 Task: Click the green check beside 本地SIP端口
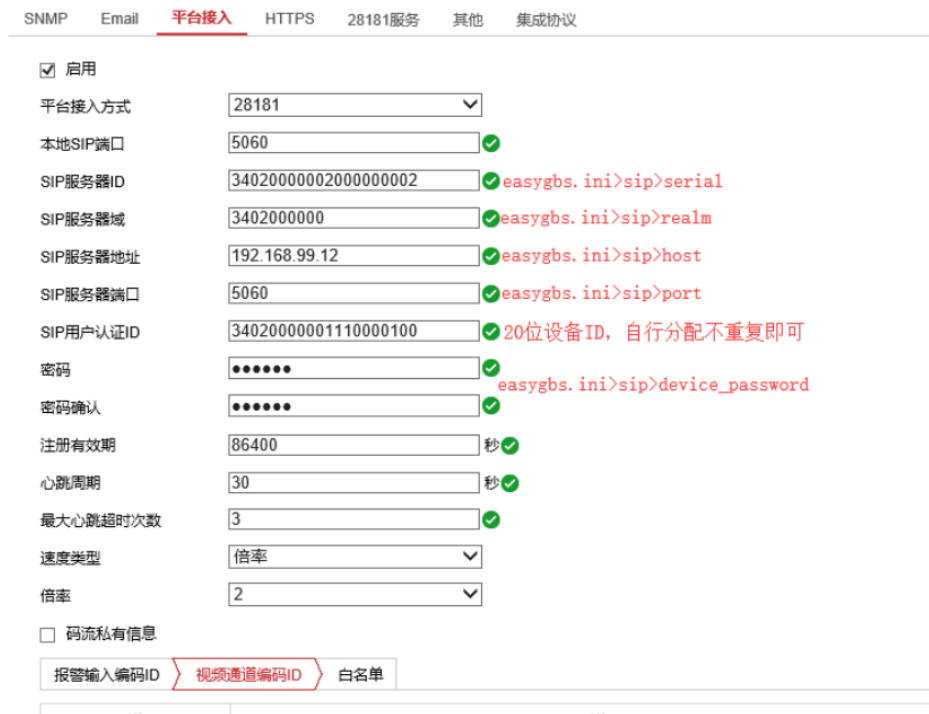[x=491, y=143]
